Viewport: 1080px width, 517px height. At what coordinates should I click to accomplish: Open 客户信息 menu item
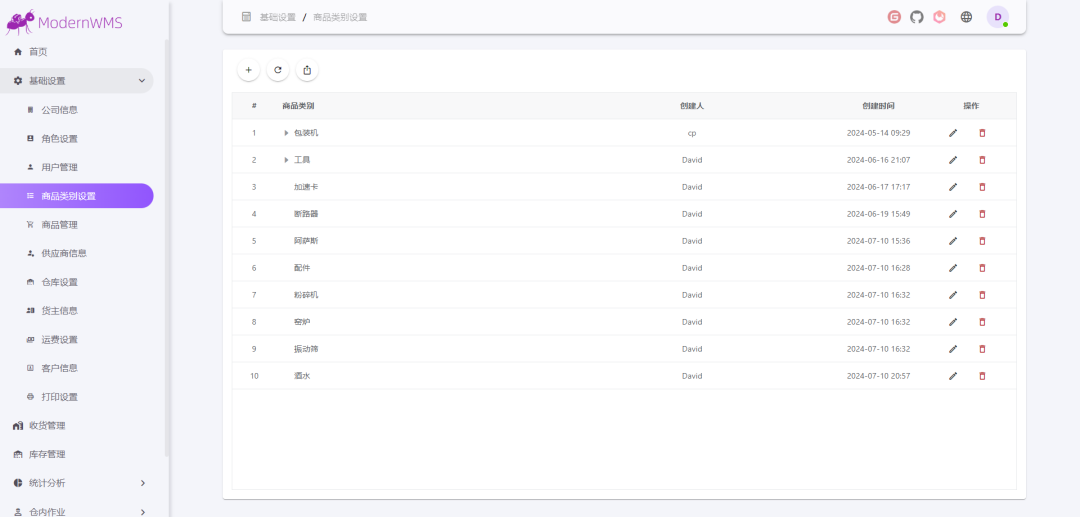[x=76, y=368]
